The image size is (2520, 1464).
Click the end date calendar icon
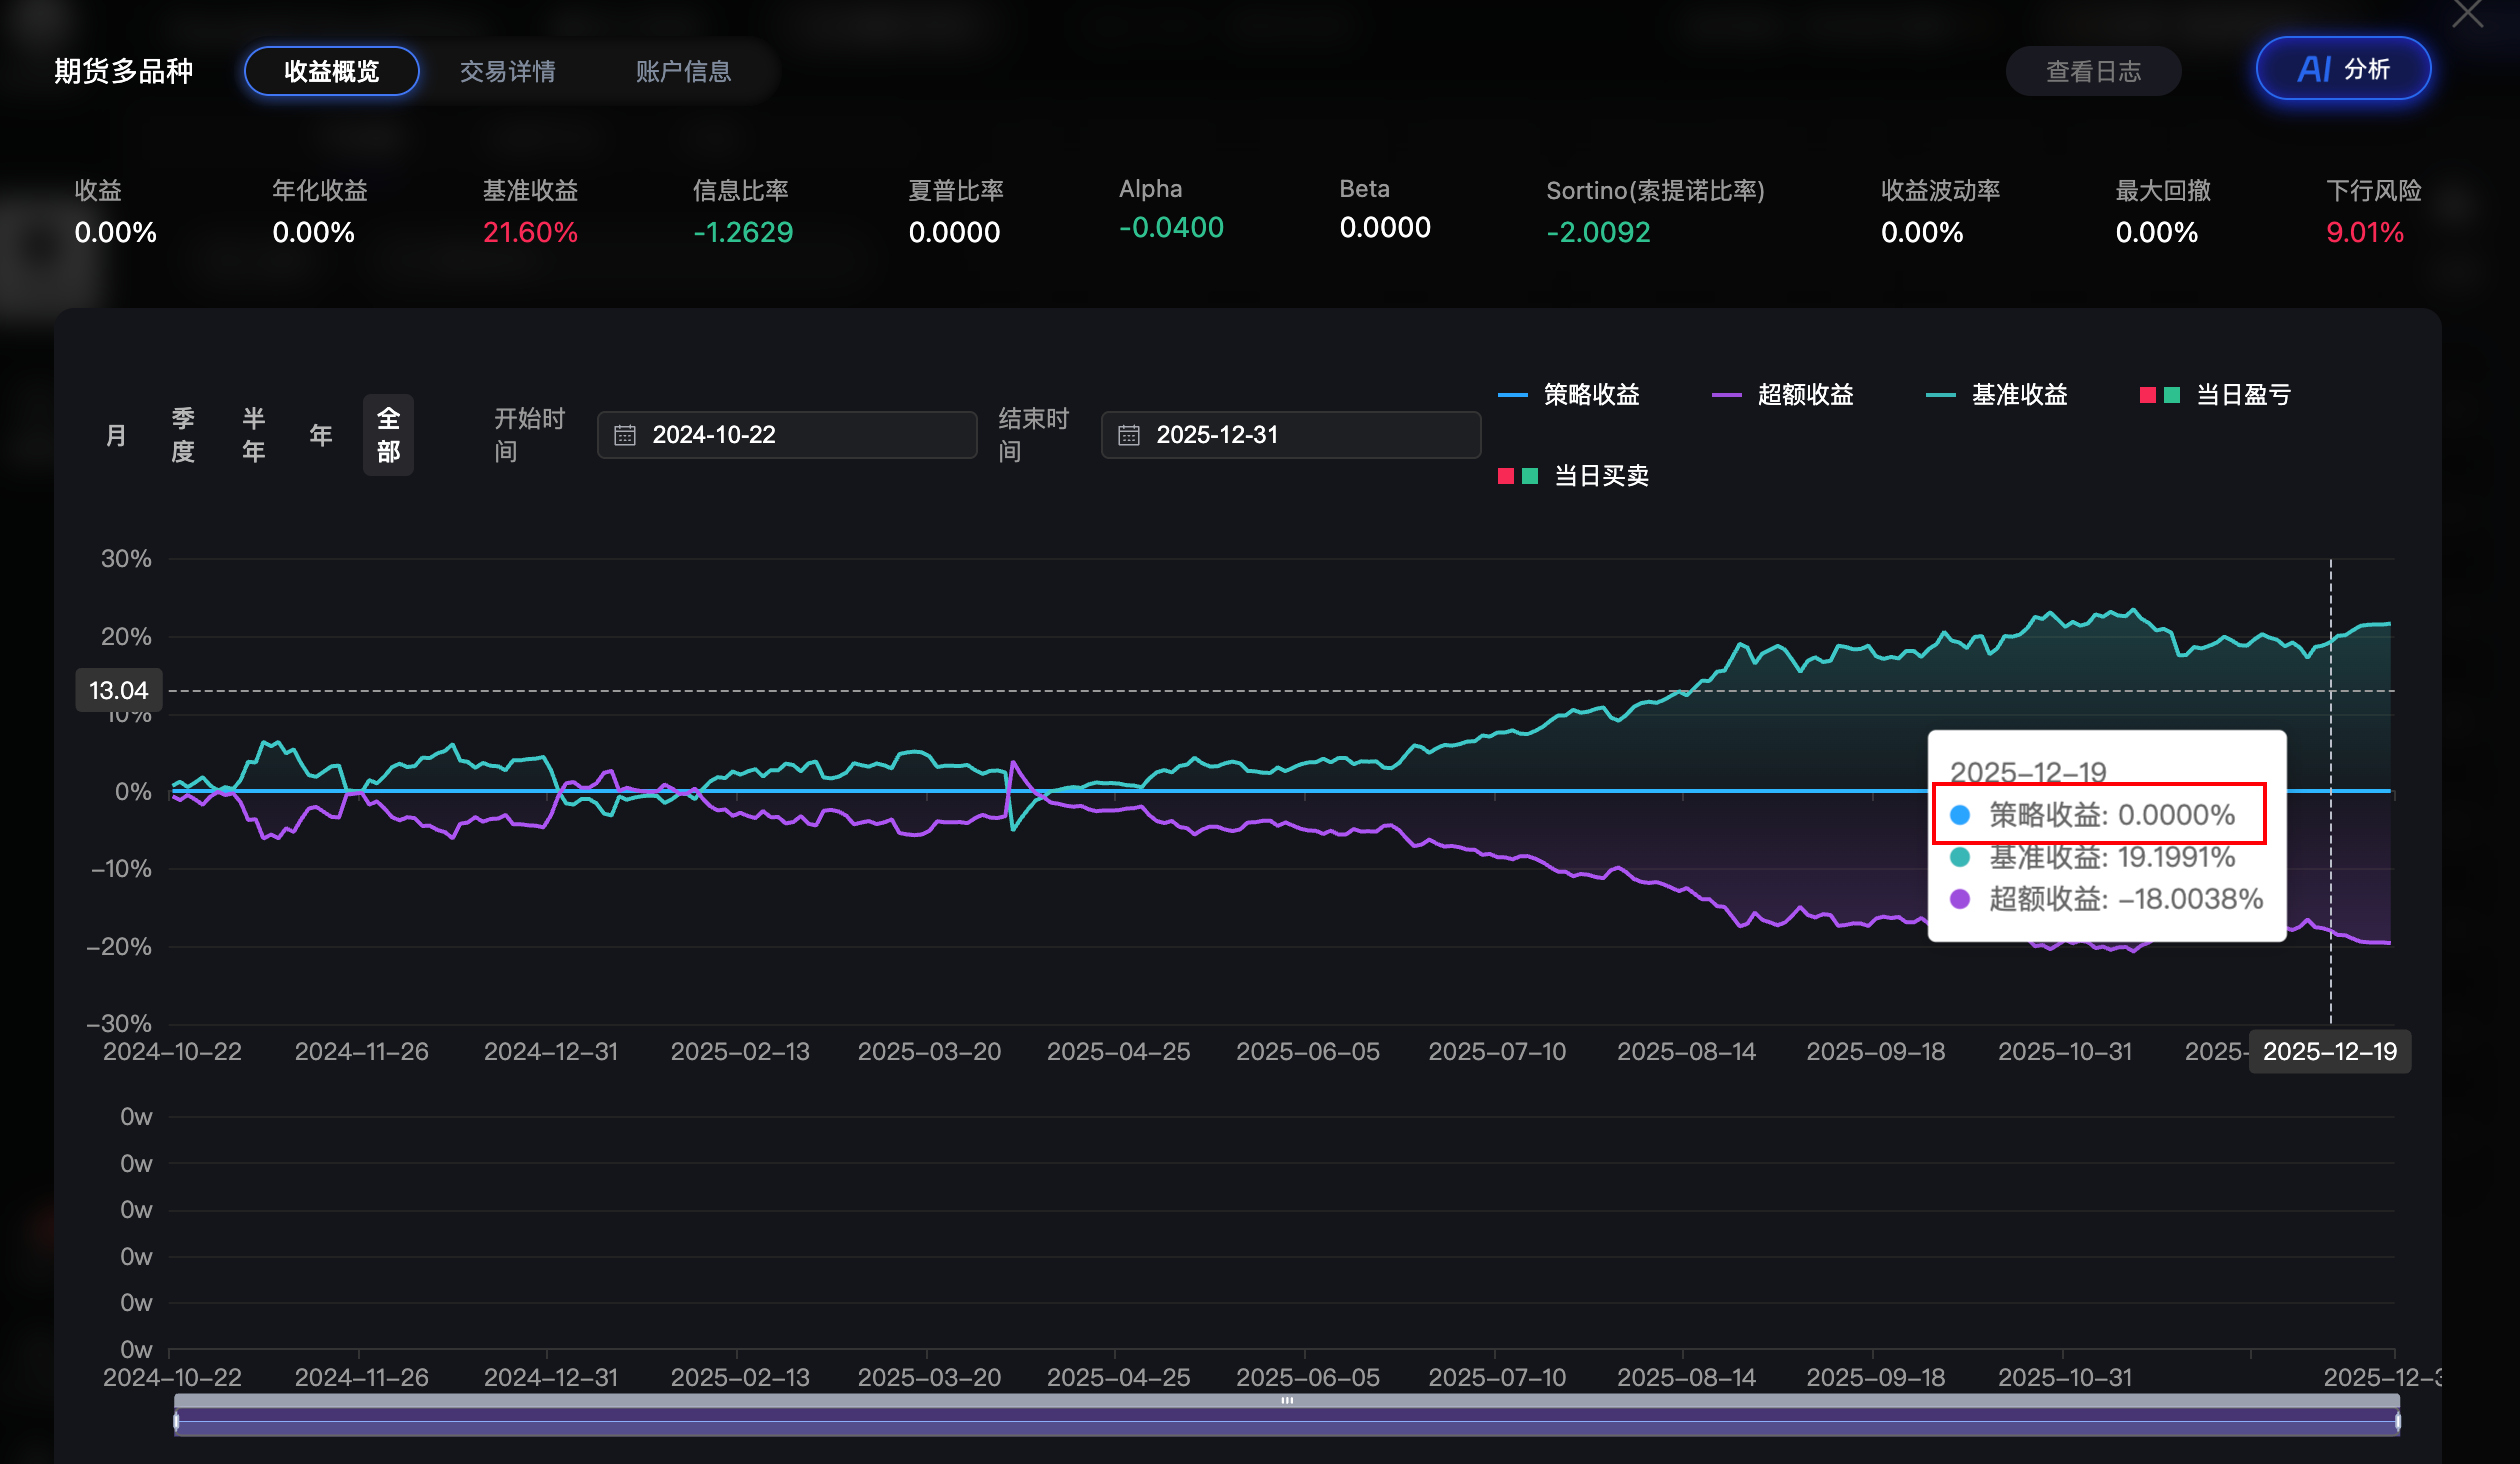tap(1129, 435)
